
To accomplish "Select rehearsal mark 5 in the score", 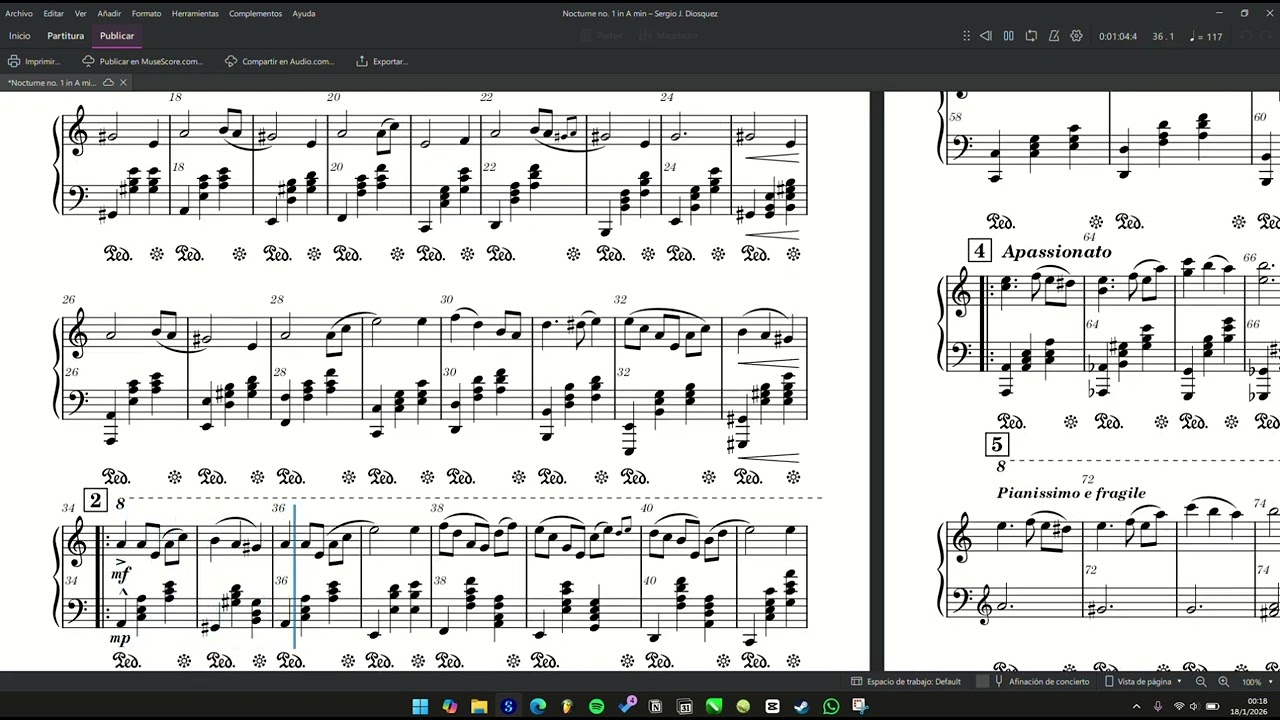I will pos(996,445).
